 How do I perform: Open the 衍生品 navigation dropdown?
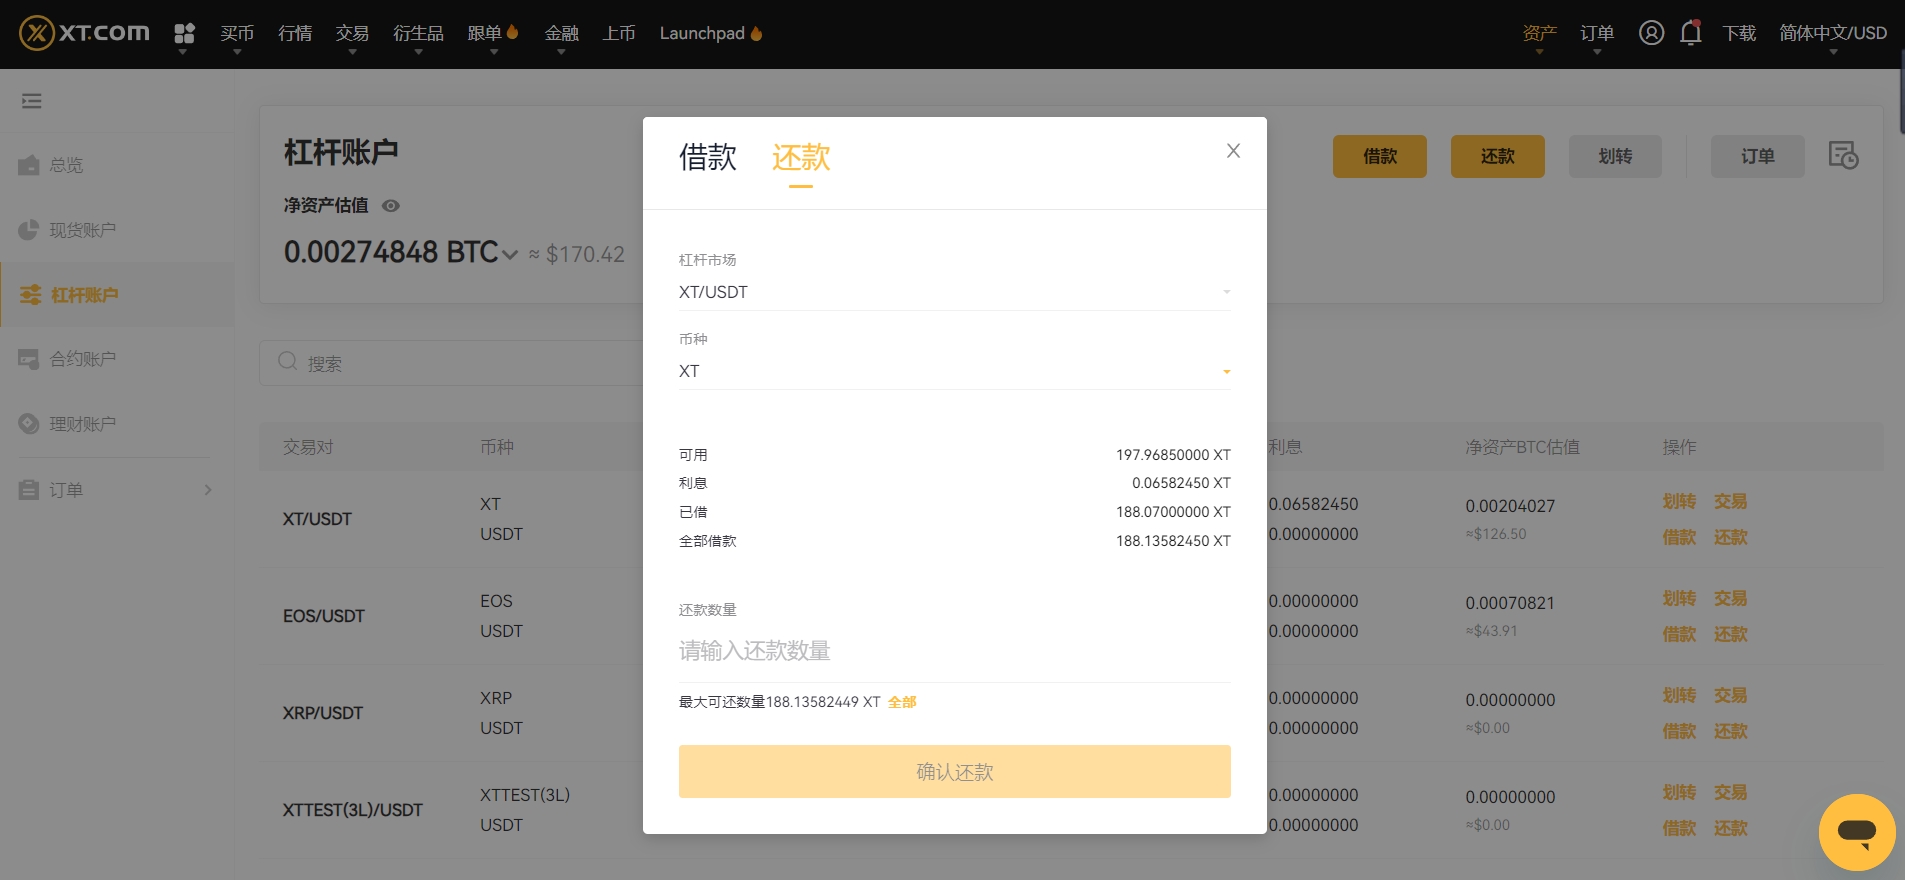[418, 33]
